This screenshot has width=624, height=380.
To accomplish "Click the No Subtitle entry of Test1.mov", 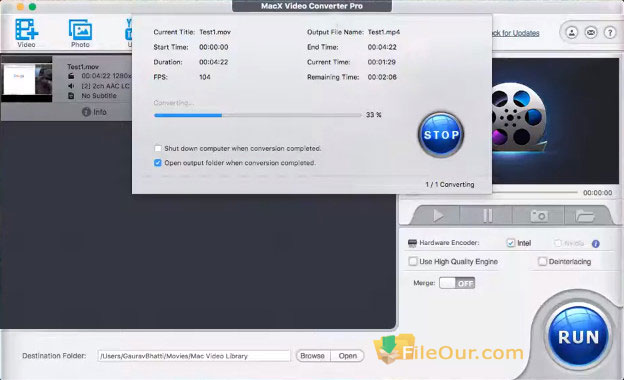I will pos(99,96).
